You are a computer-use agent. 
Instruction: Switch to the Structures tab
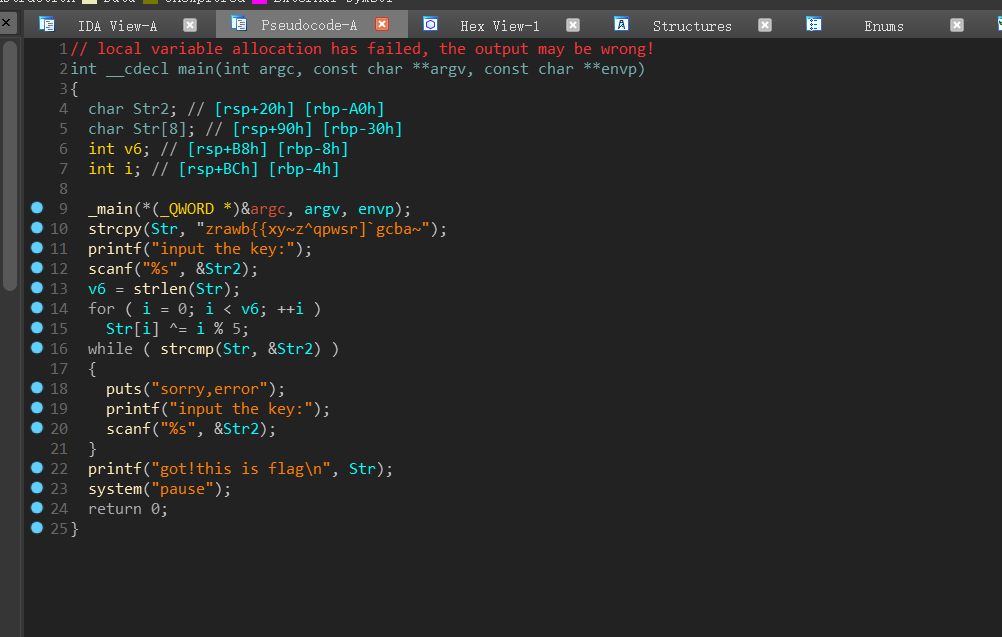coord(692,25)
